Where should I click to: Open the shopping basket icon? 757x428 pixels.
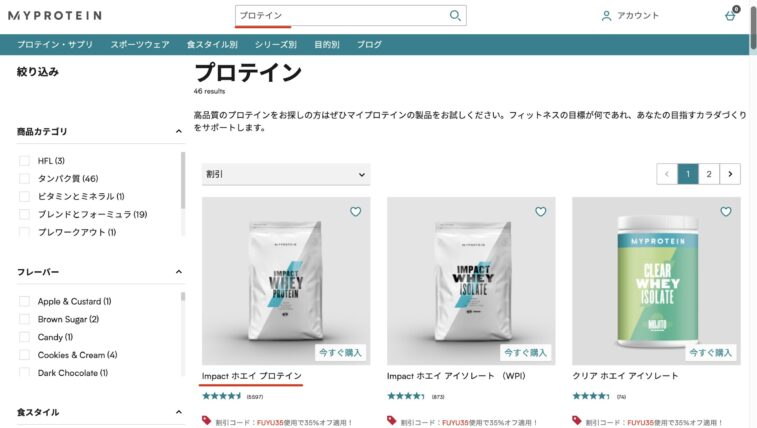(x=730, y=15)
